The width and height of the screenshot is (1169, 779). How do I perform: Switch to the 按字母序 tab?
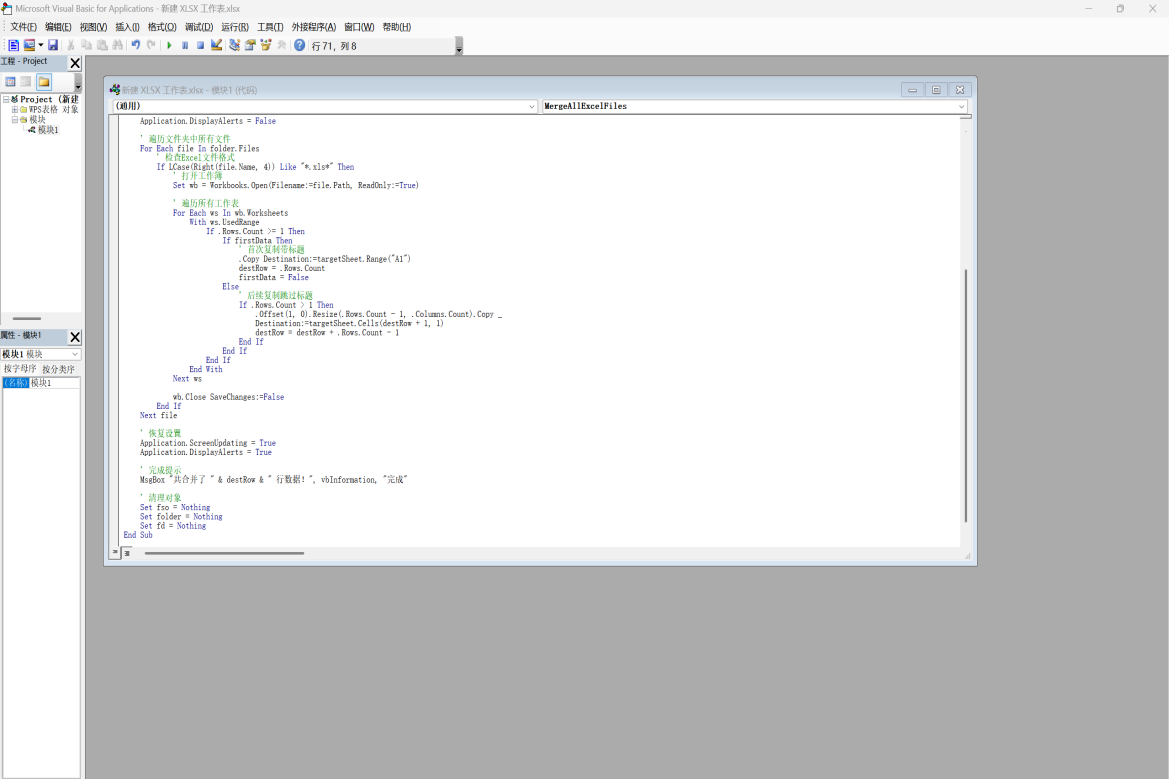(19, 369)
